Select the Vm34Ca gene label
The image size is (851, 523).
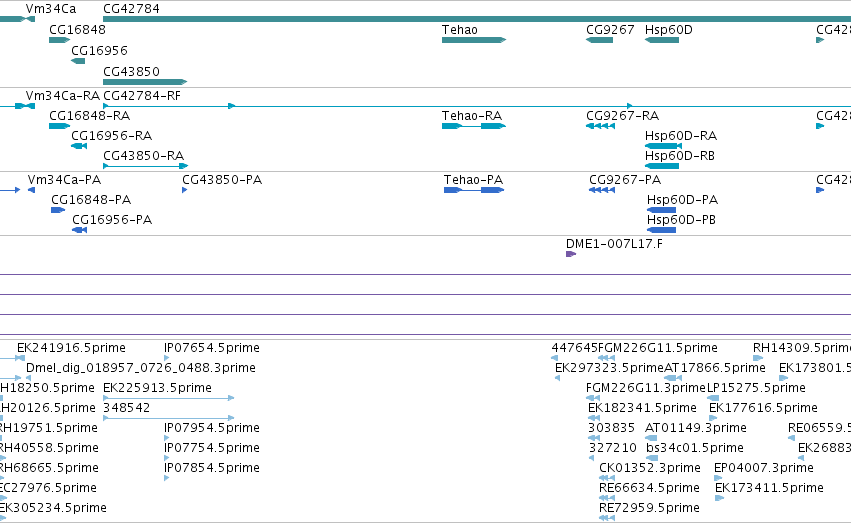click(x=50, y=9)
